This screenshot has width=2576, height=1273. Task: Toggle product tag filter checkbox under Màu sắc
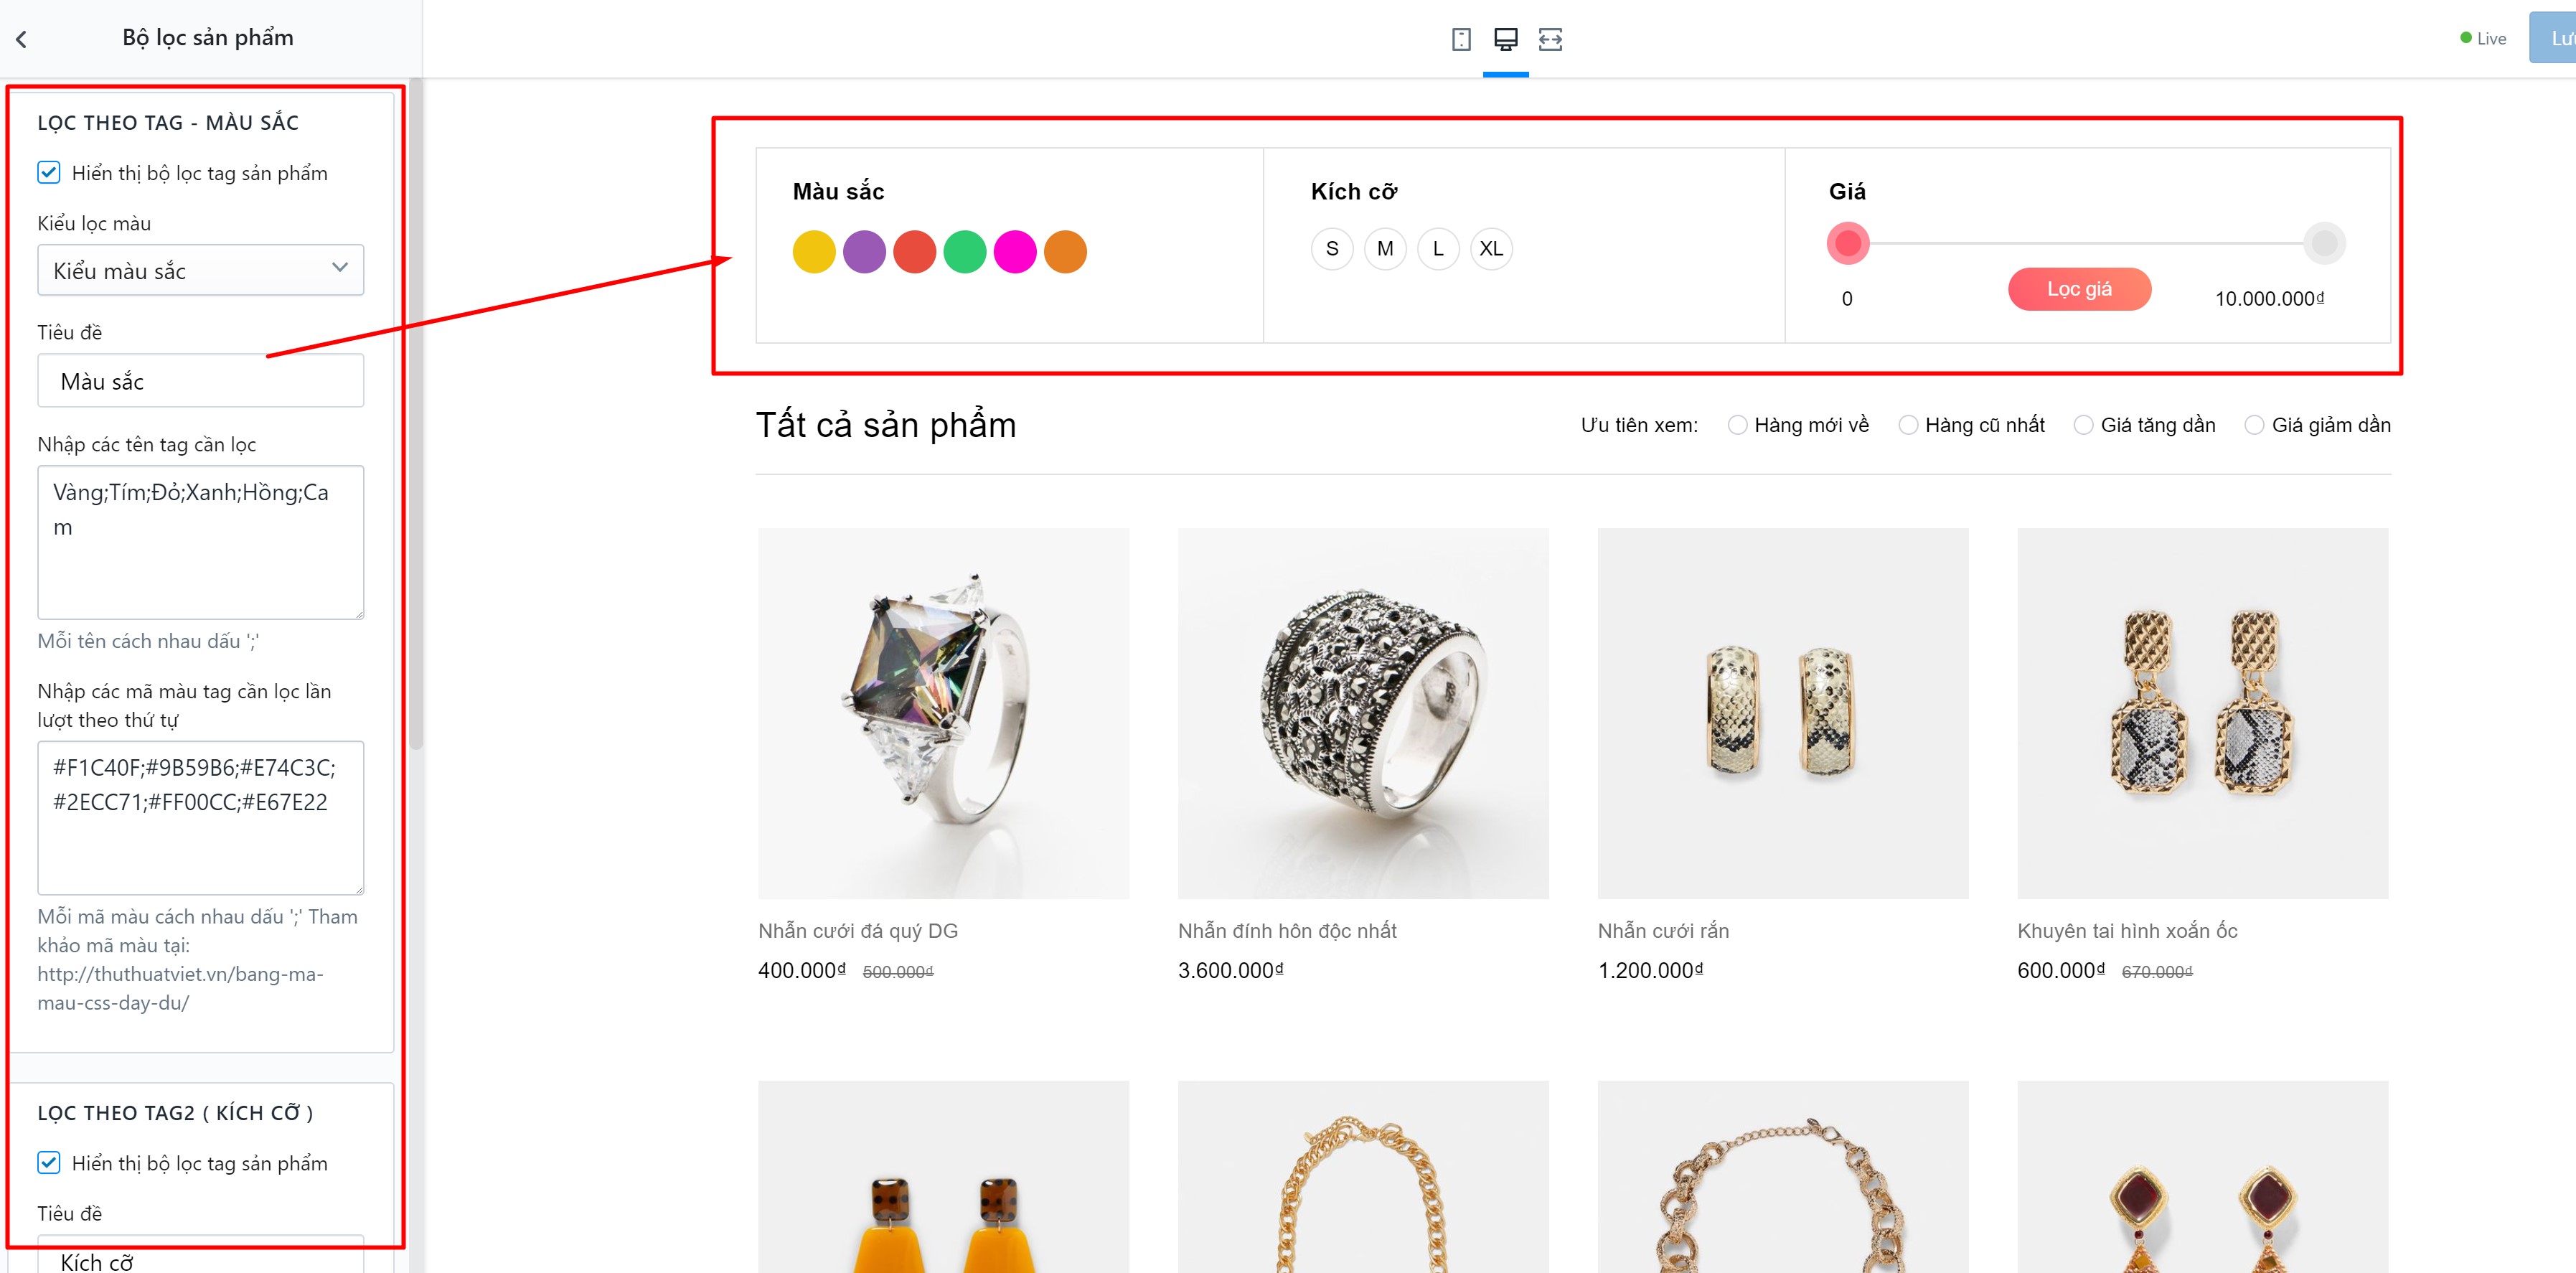(x=49, y=172)
